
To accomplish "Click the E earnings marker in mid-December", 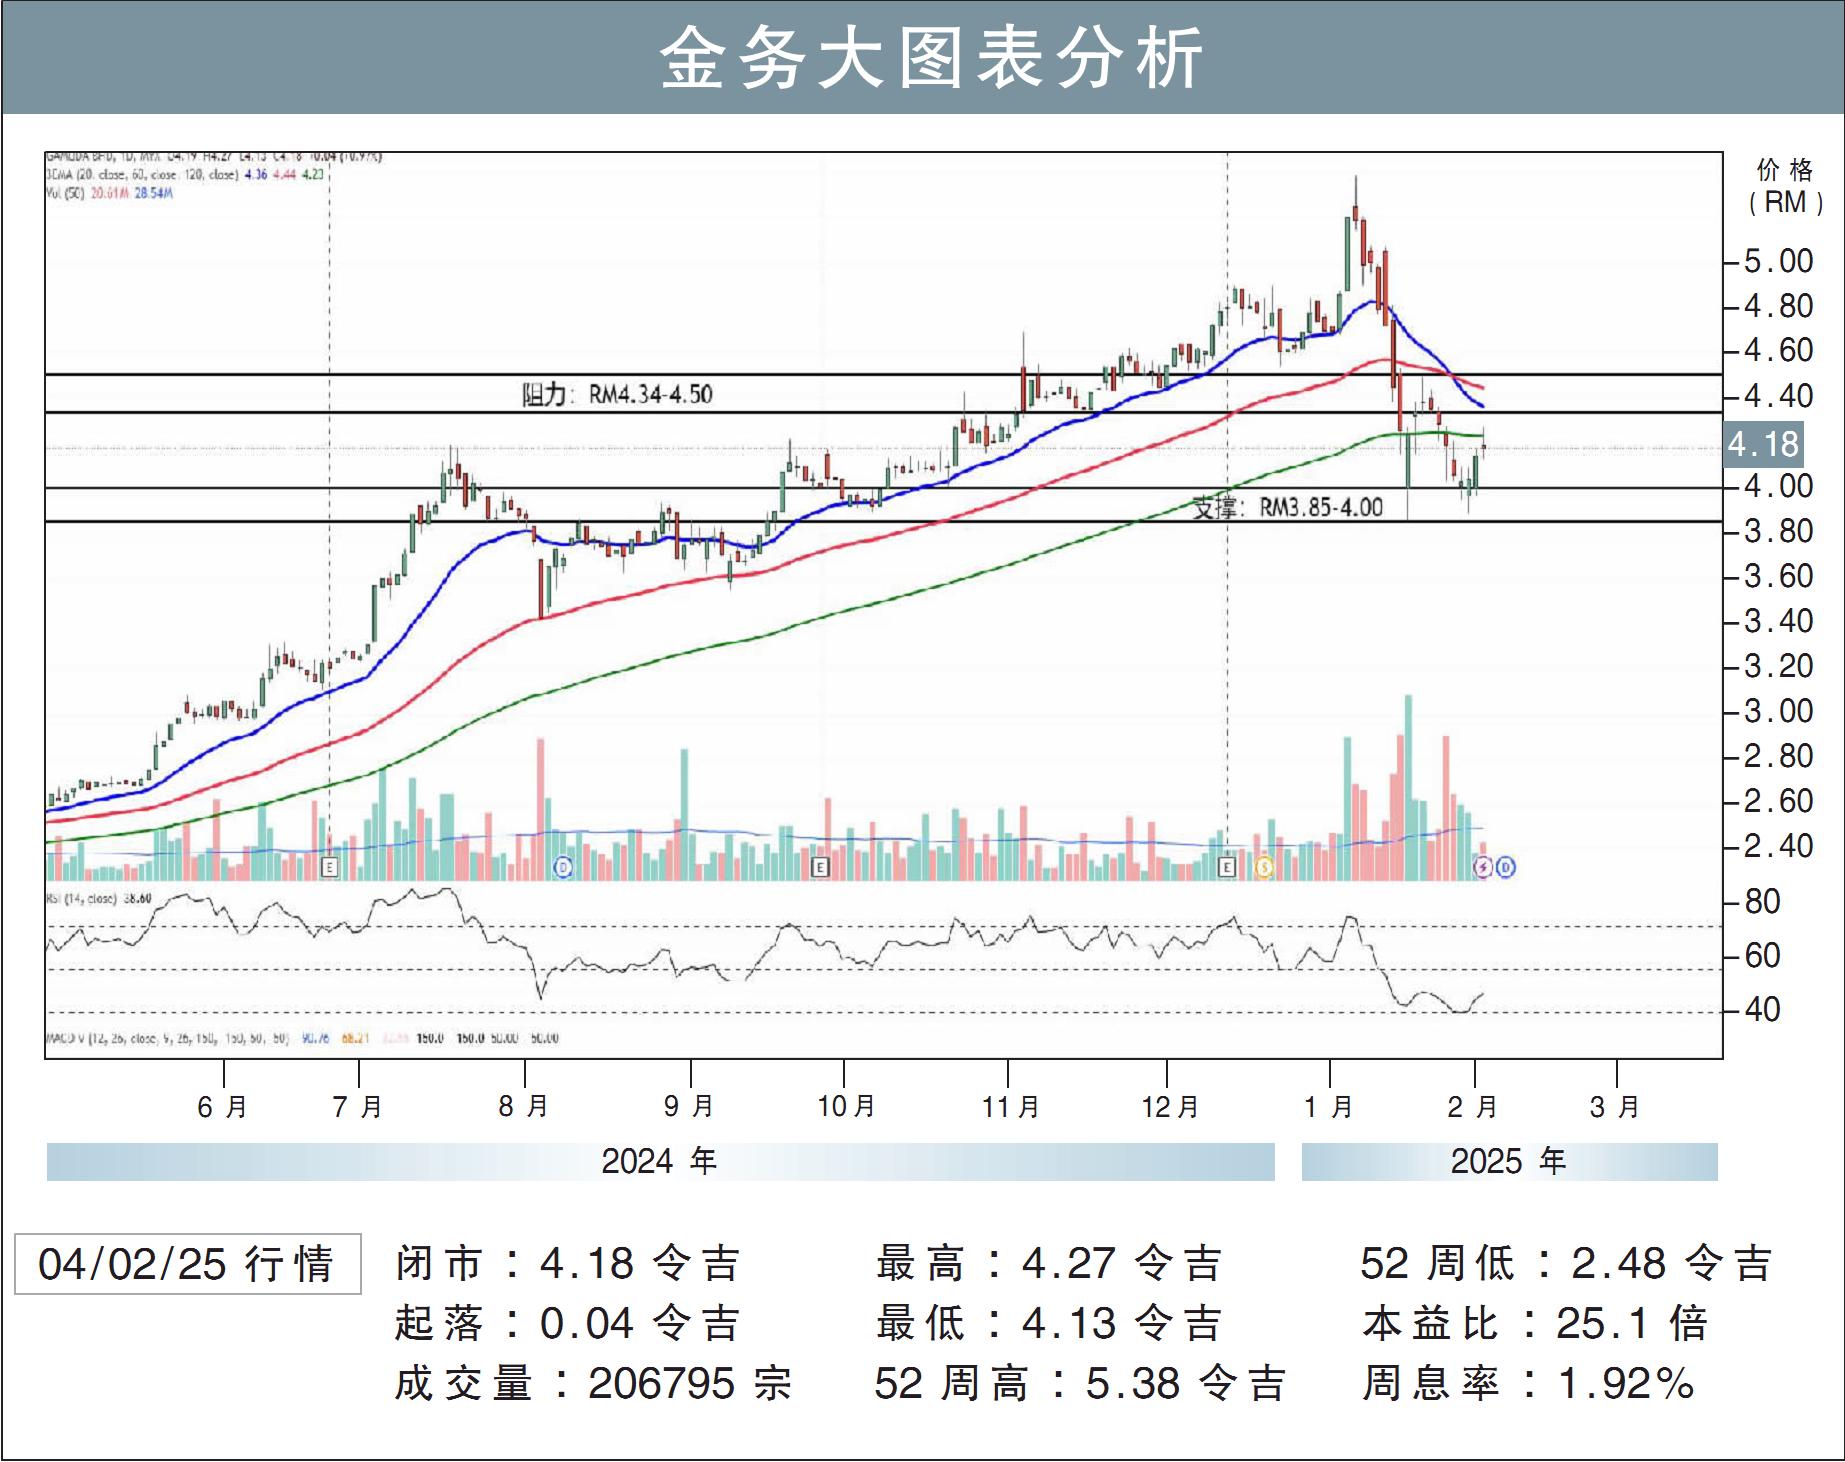I will pyautogui.click(x=1227, y=868).
